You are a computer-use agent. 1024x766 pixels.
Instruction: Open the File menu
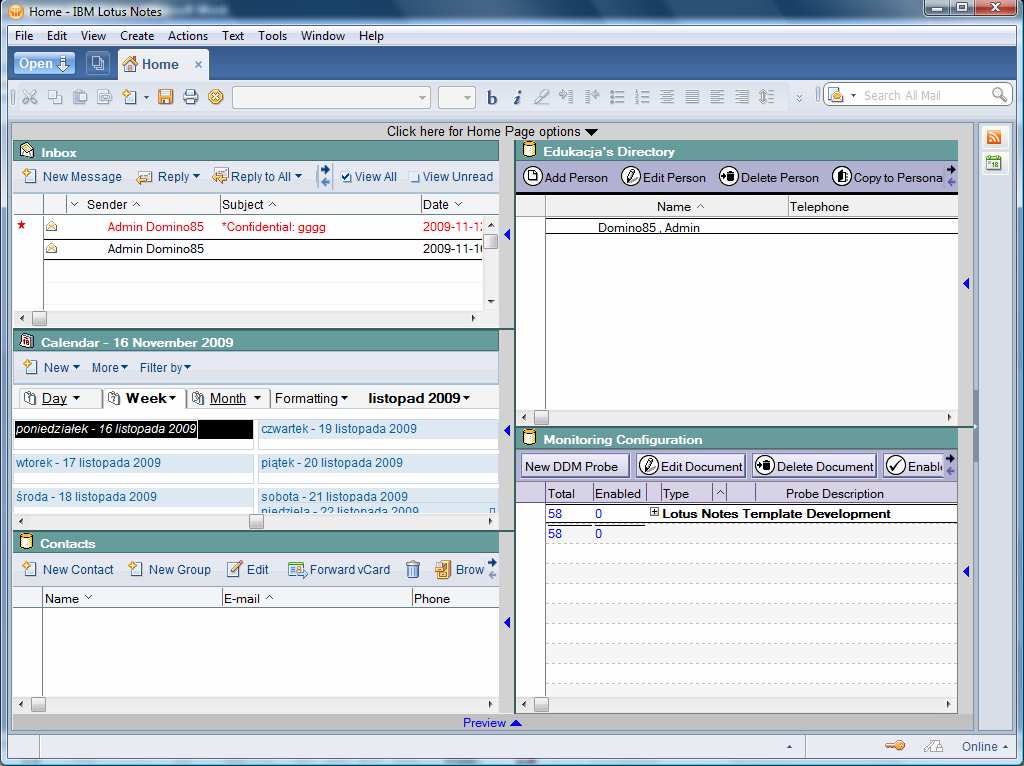(24, 36)
